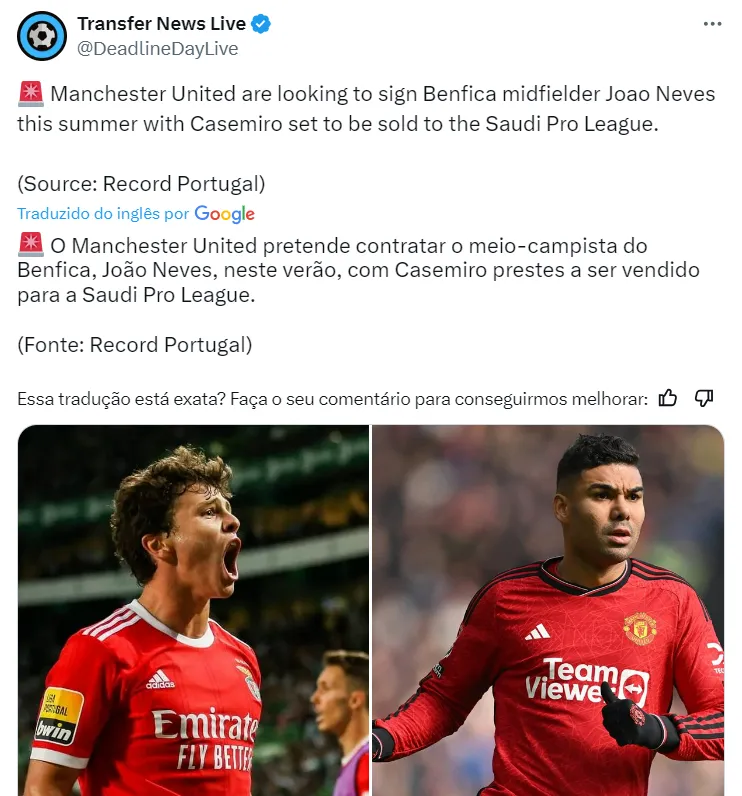Click the TeamViewer logo on Casemiro's shirt
742x796 pixels.
(x=586, y=681)
